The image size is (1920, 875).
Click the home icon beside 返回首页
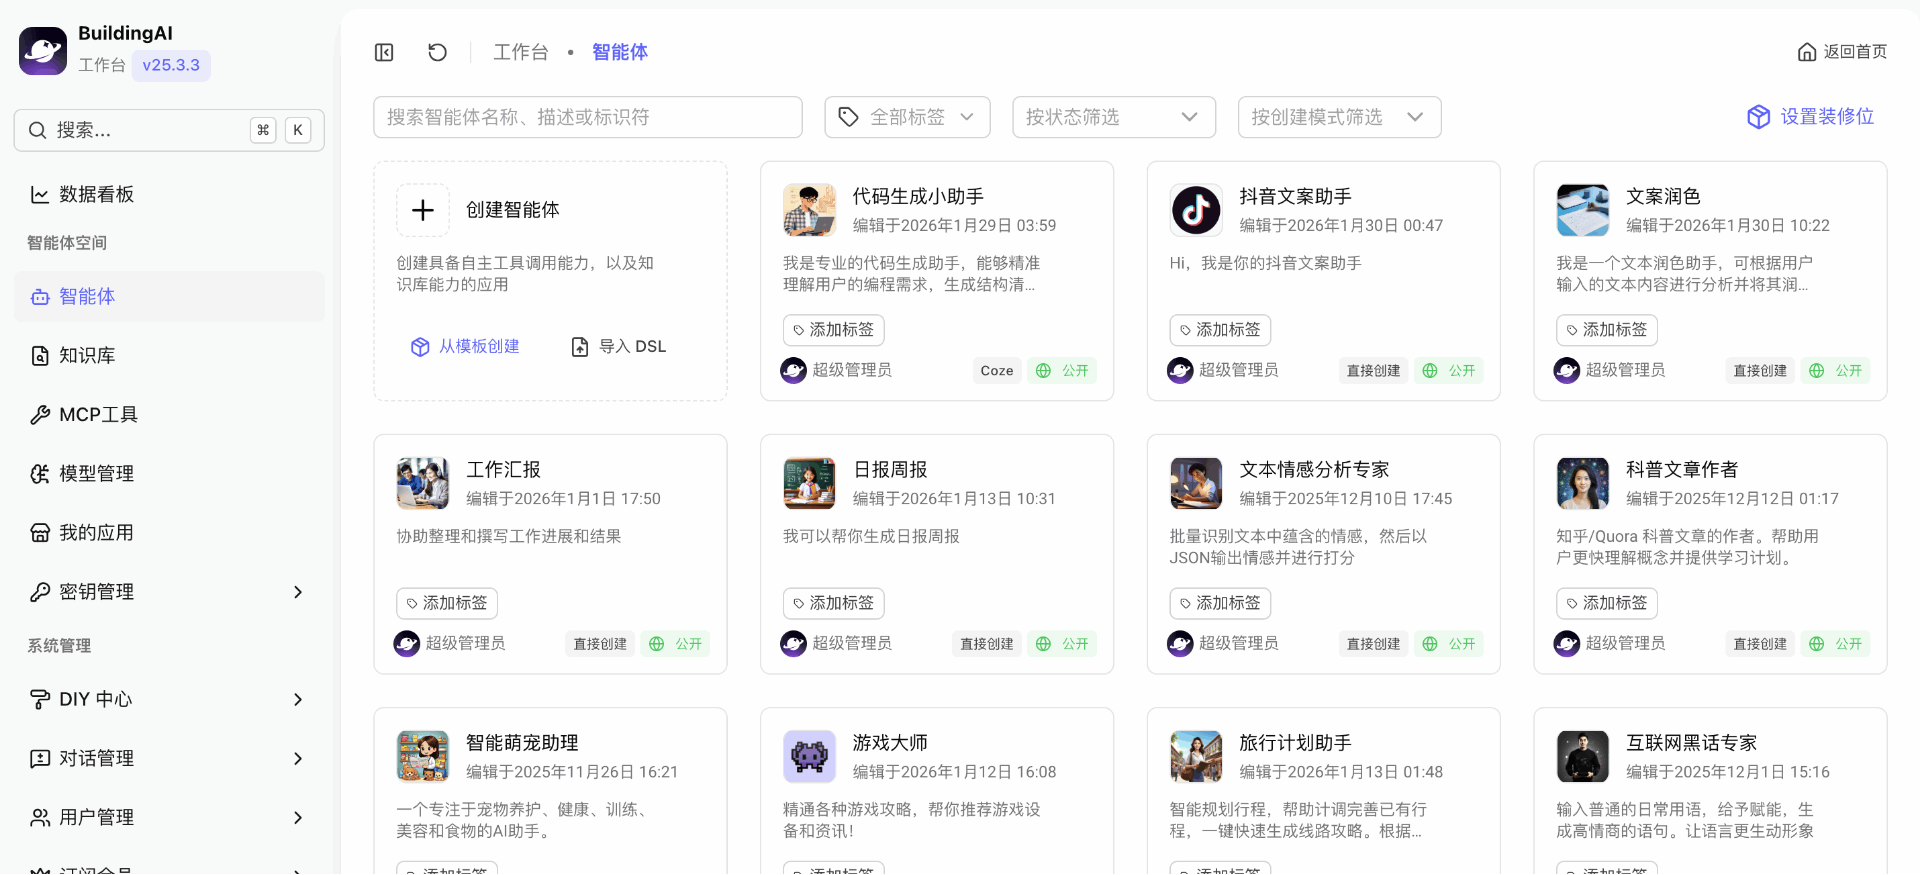pos(1806,52)
